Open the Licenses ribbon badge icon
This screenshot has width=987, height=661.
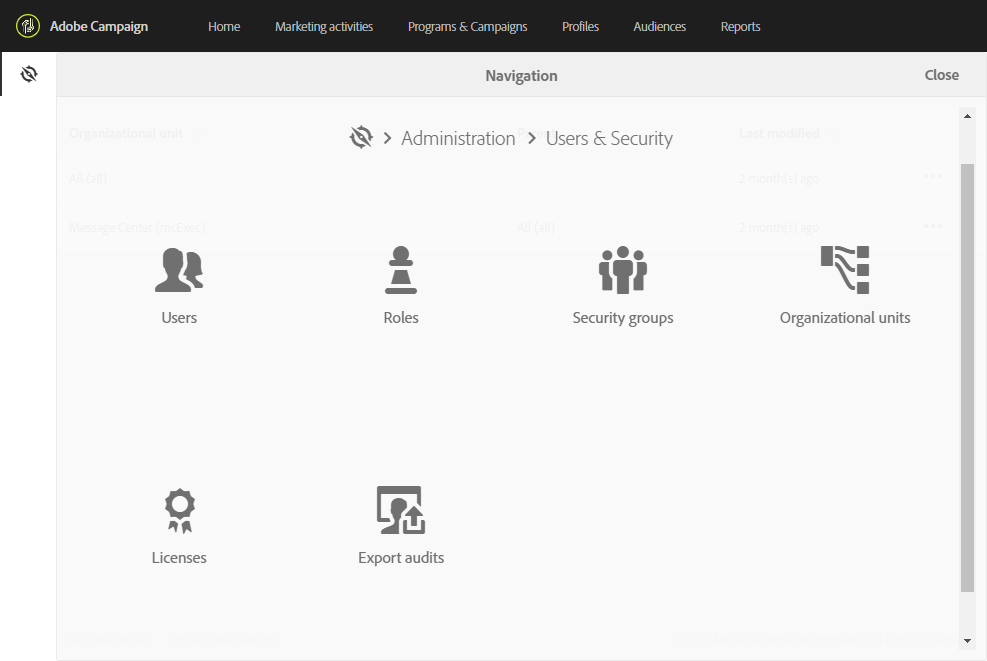point(179,511)
